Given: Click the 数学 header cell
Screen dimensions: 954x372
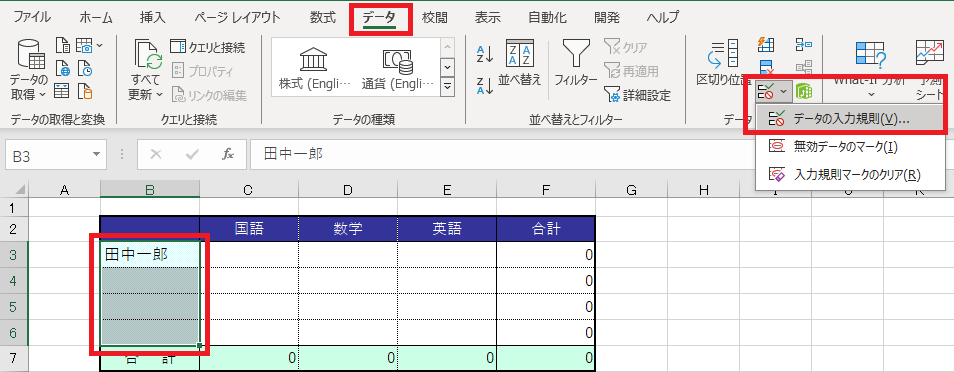Looking at the screenshot, I should [x=348, y=229].
